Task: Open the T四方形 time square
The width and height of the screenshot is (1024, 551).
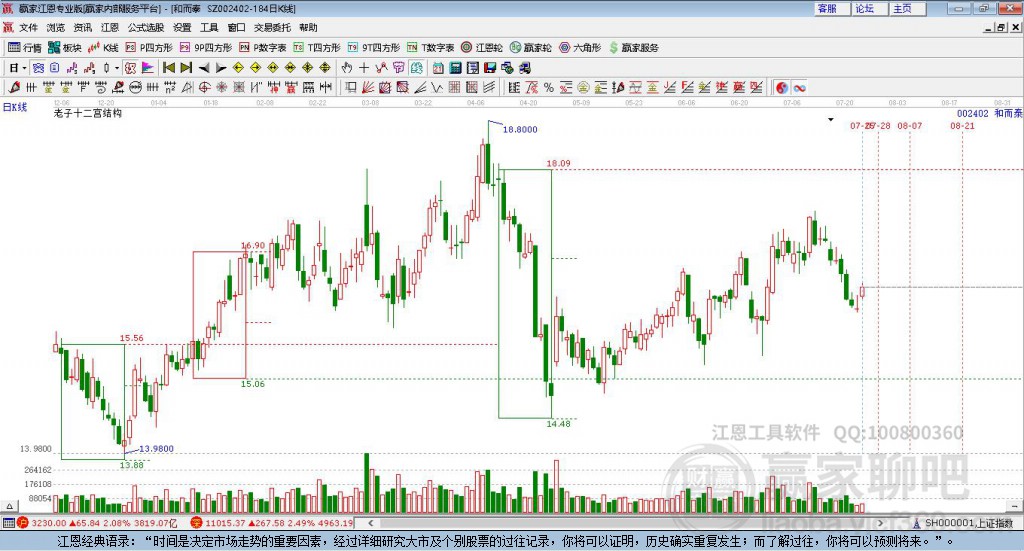Action: (x=317, y=48)
